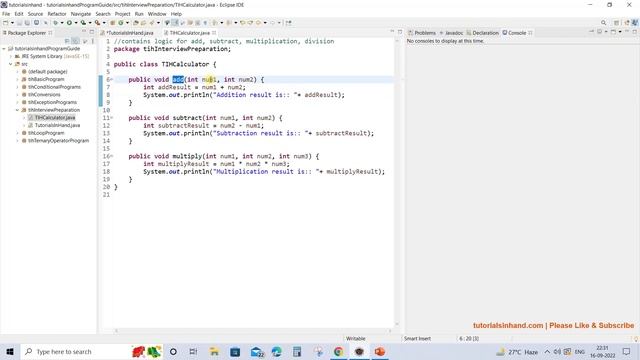The image size is (640, 360).
Task: Click the Save toolbar icon
Action: (x=19, y=23)
